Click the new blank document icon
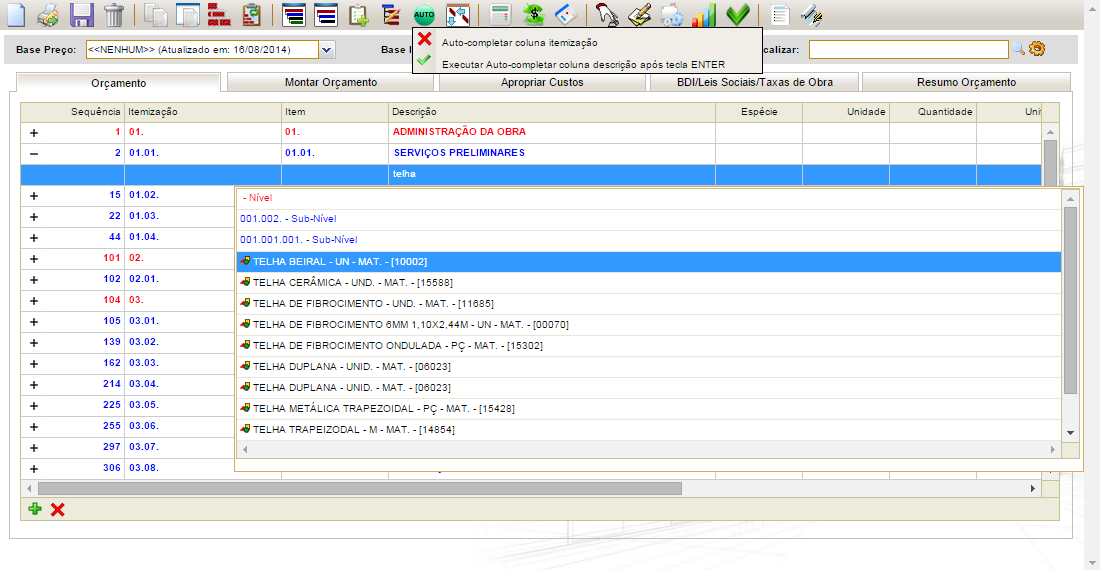 tap(15, 15)
